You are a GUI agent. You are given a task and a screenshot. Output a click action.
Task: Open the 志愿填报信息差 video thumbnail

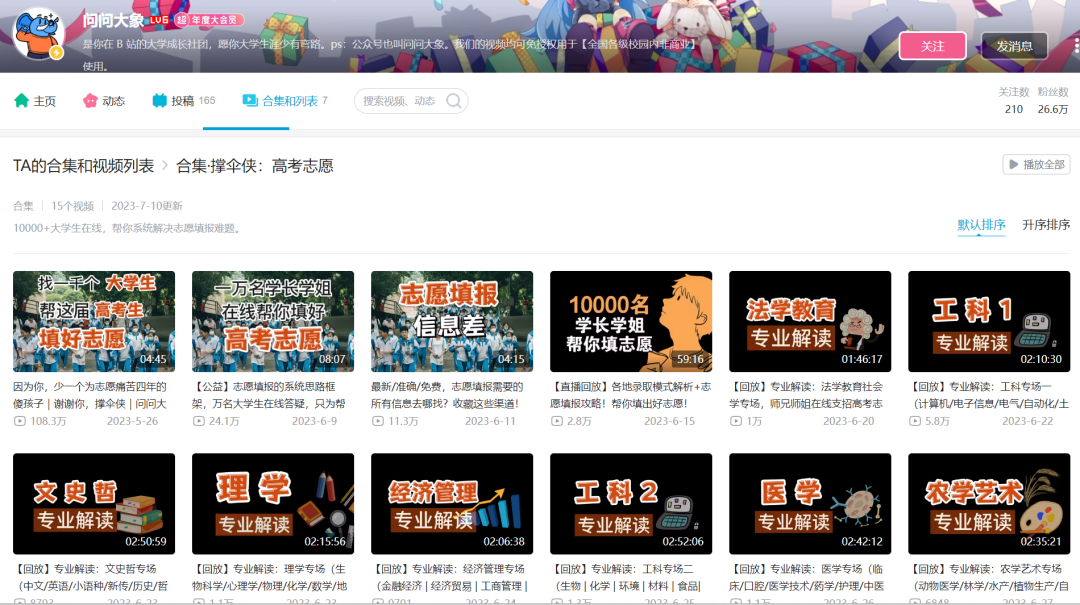452,321
